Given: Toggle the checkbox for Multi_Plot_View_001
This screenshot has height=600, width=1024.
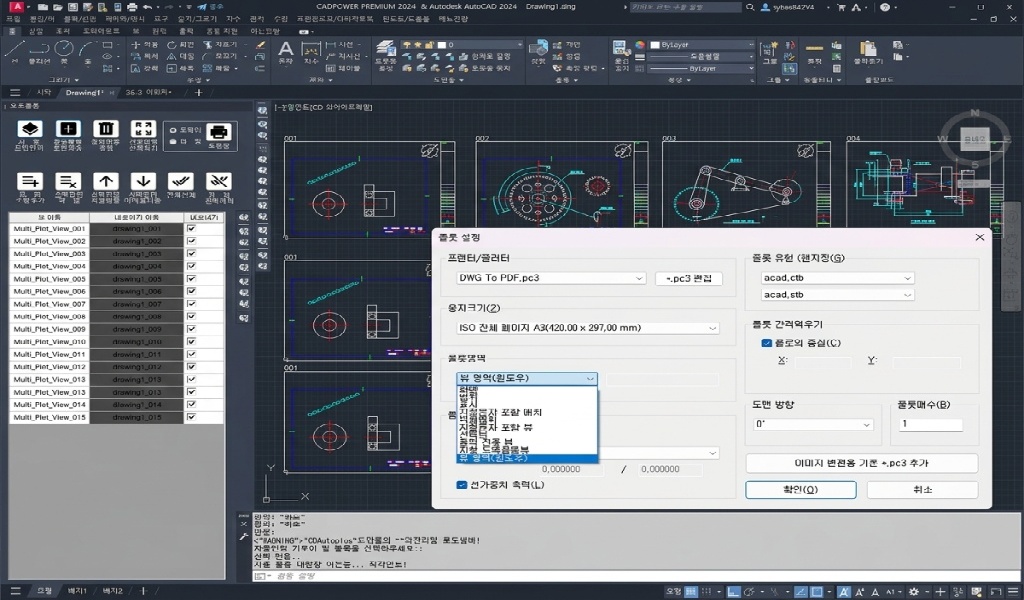Looking at the screenshot, I should tap(191, 229).
